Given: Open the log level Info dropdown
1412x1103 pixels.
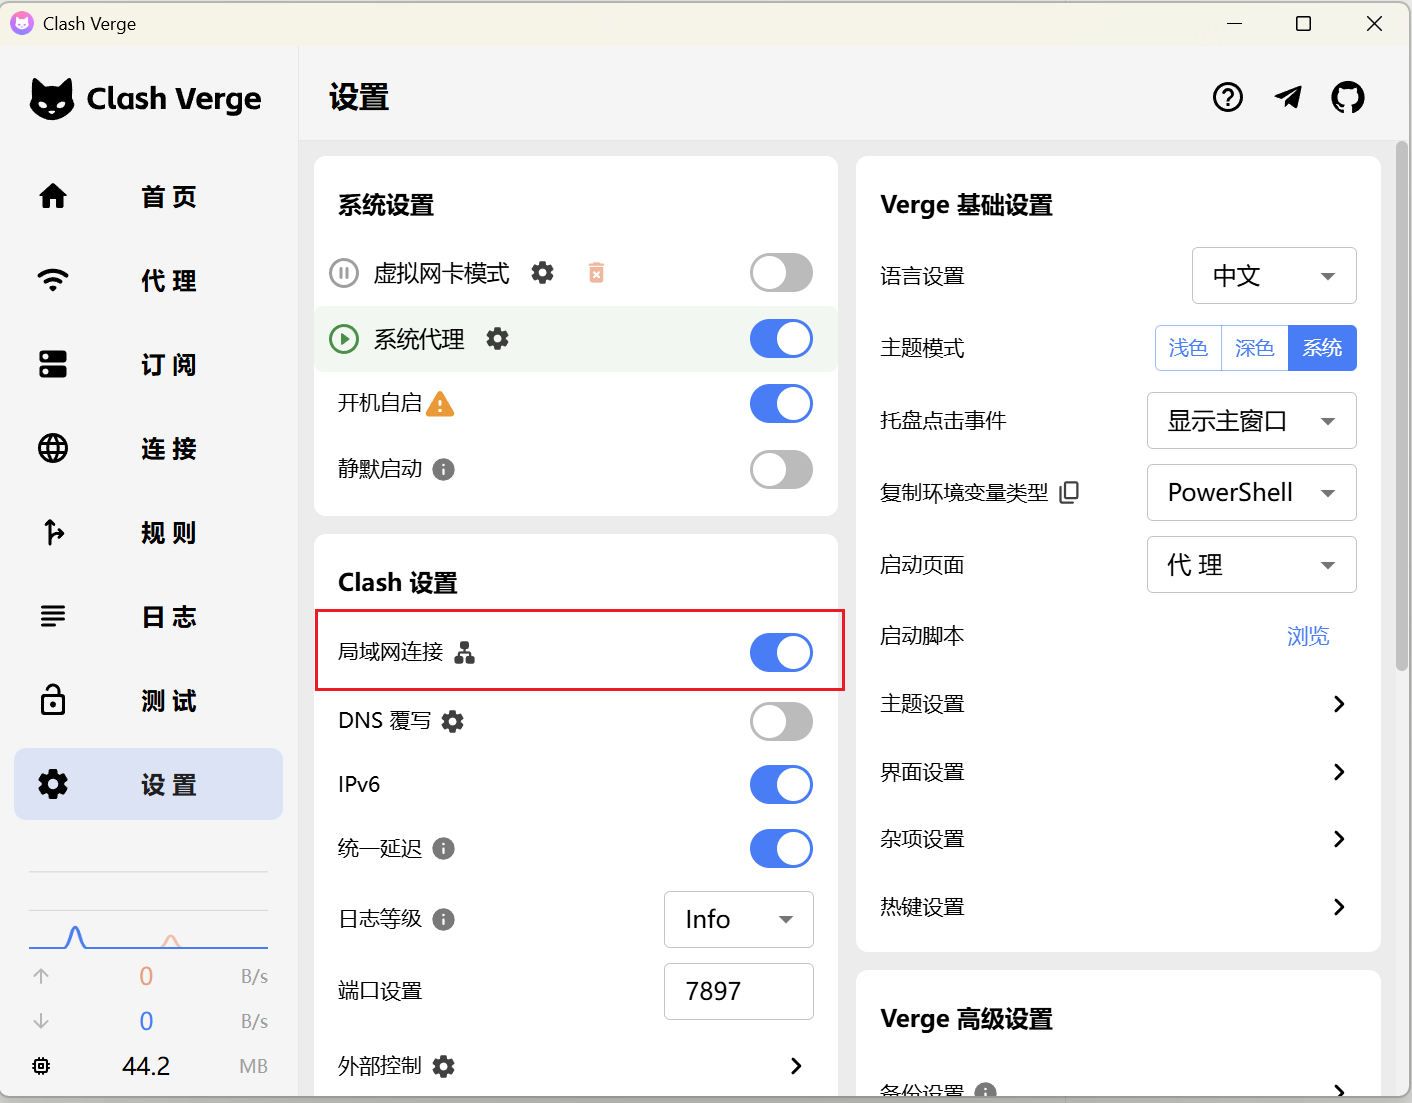Looking at the screenshot, I should click(x=738, y=919).
